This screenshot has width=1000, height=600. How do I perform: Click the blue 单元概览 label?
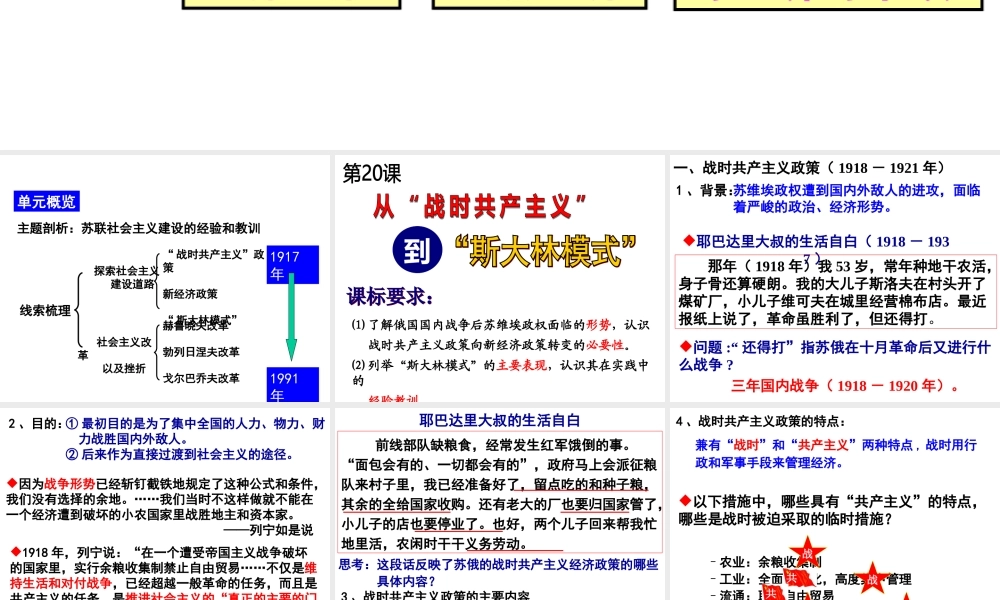[47, 202]
